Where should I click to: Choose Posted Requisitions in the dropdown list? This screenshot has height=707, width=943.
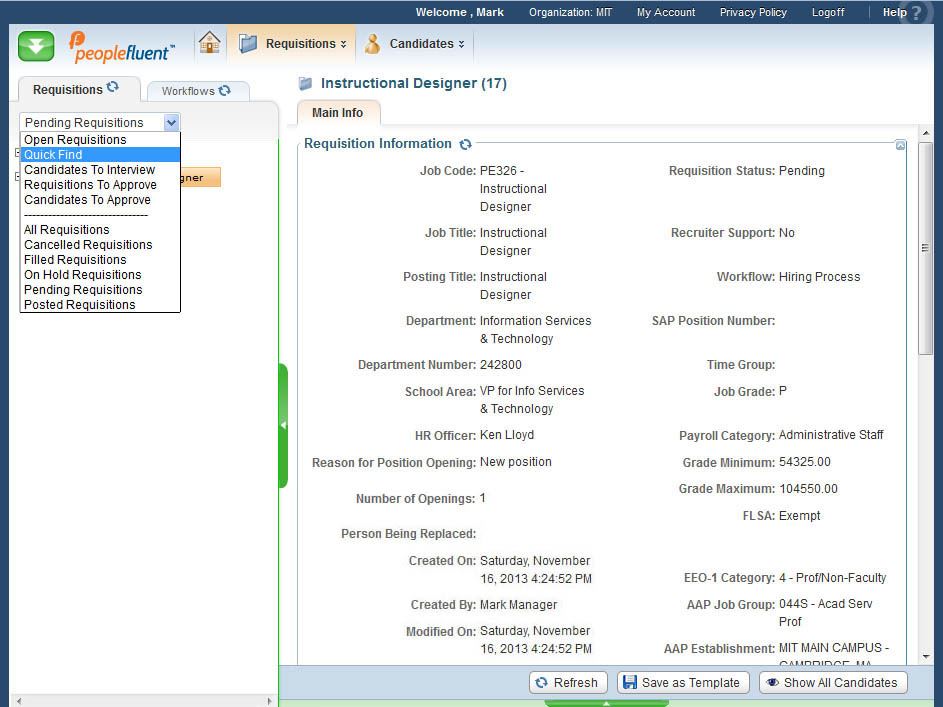[80, 305]
